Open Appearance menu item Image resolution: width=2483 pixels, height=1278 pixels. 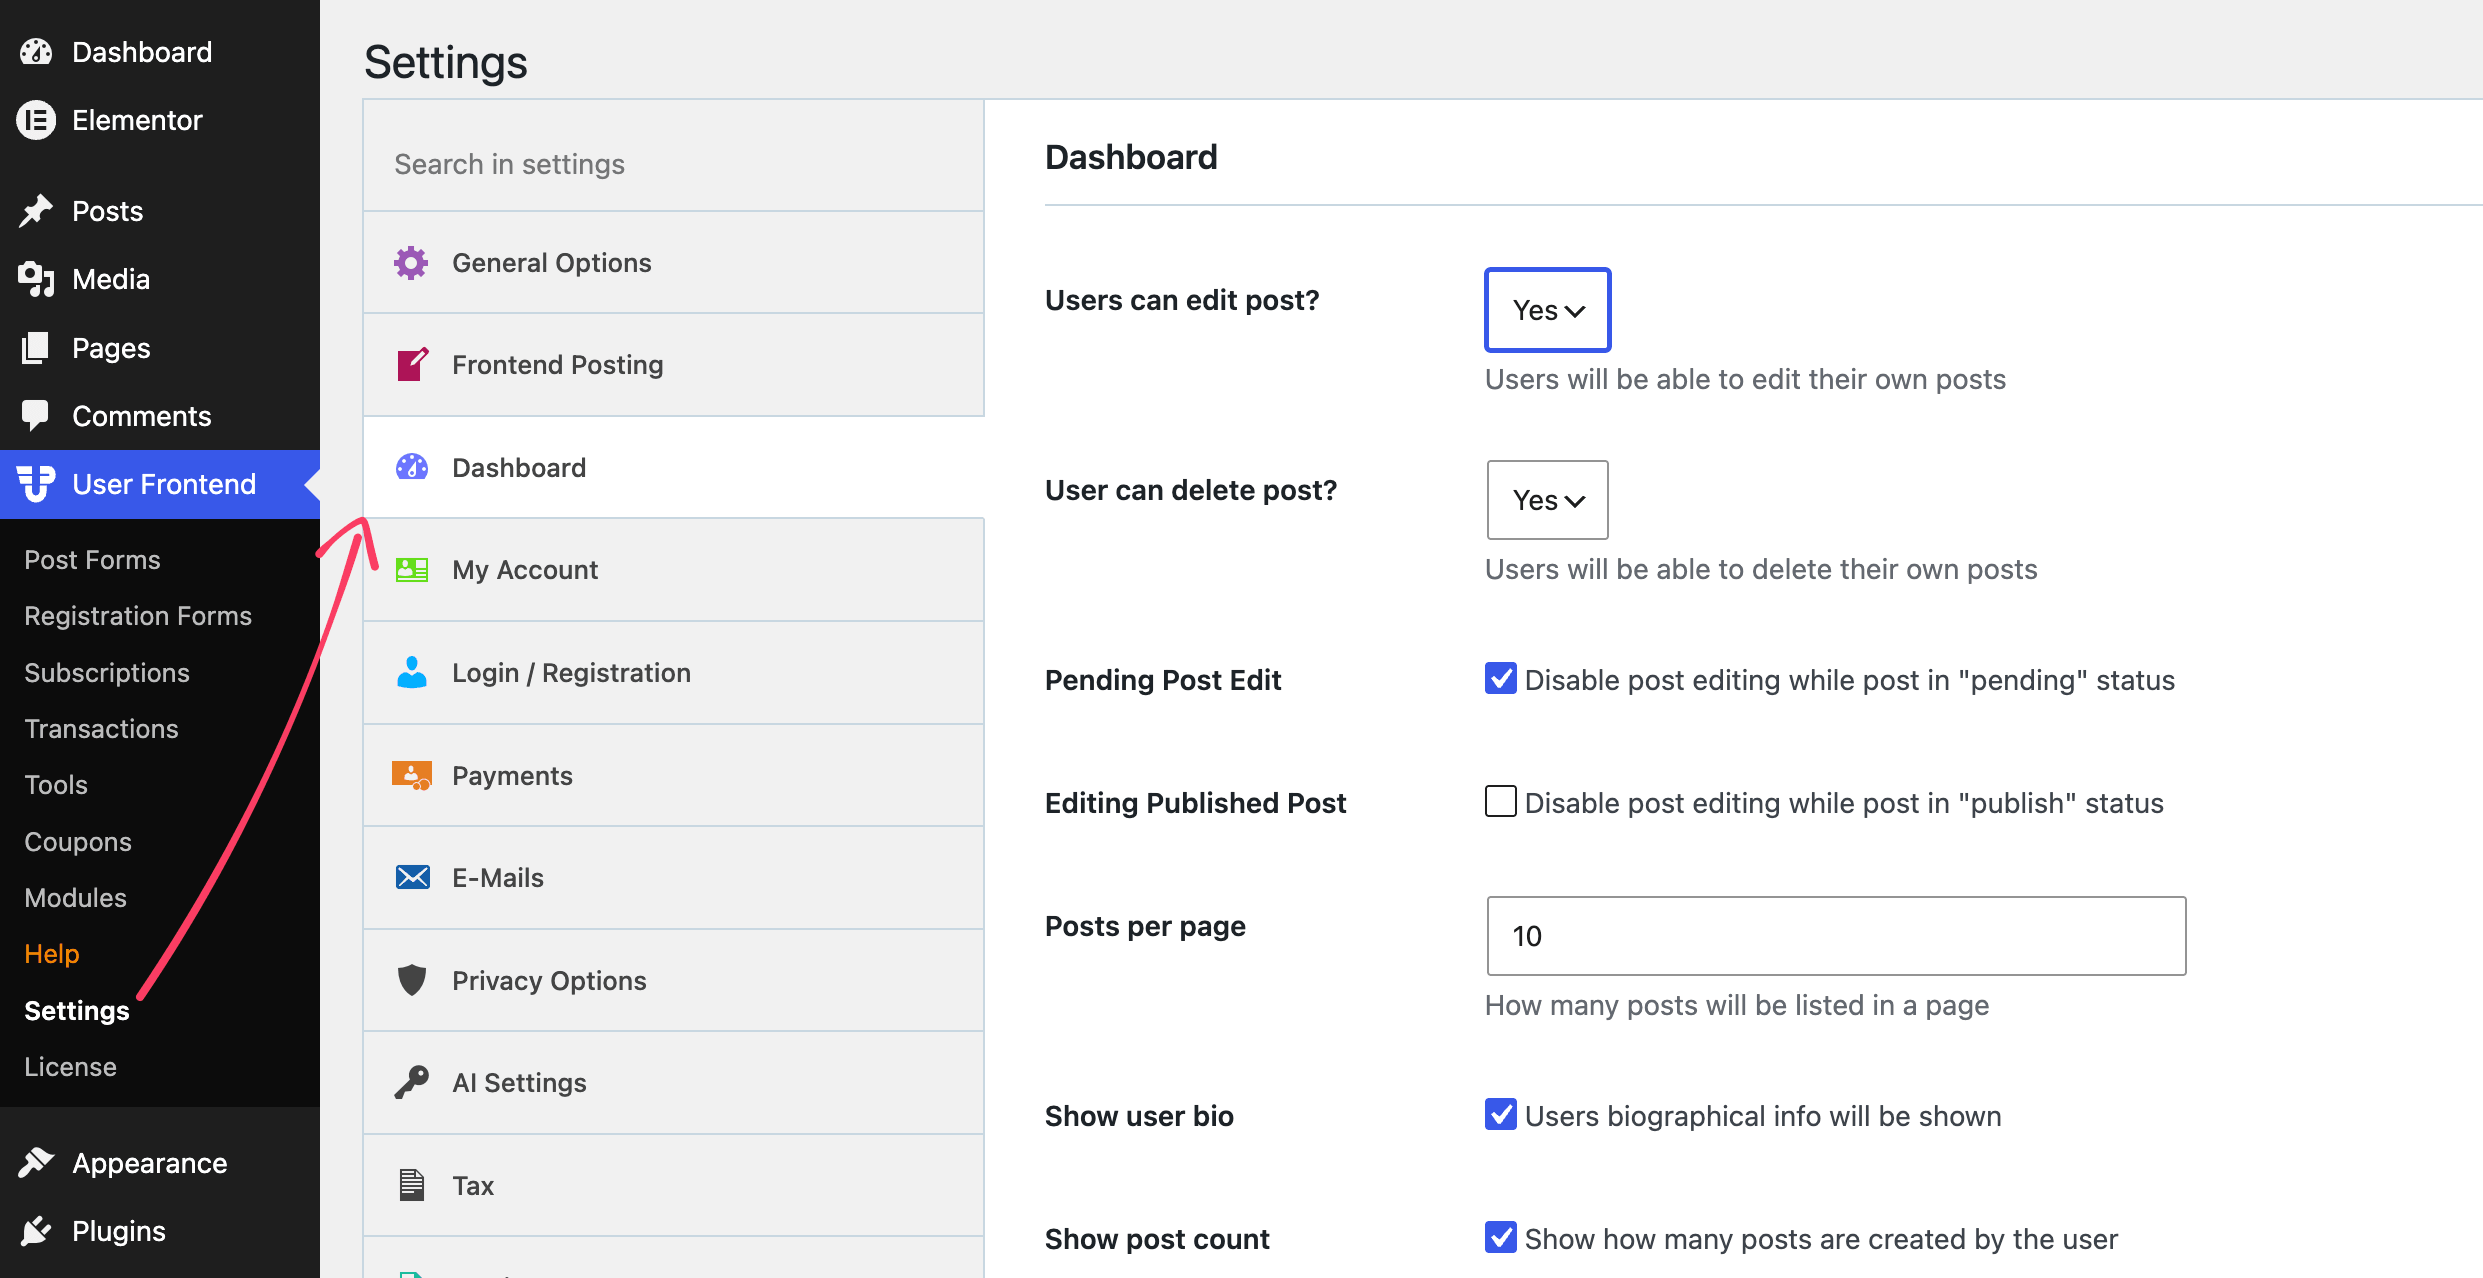pyautogui.click(x=160, y=1163)
